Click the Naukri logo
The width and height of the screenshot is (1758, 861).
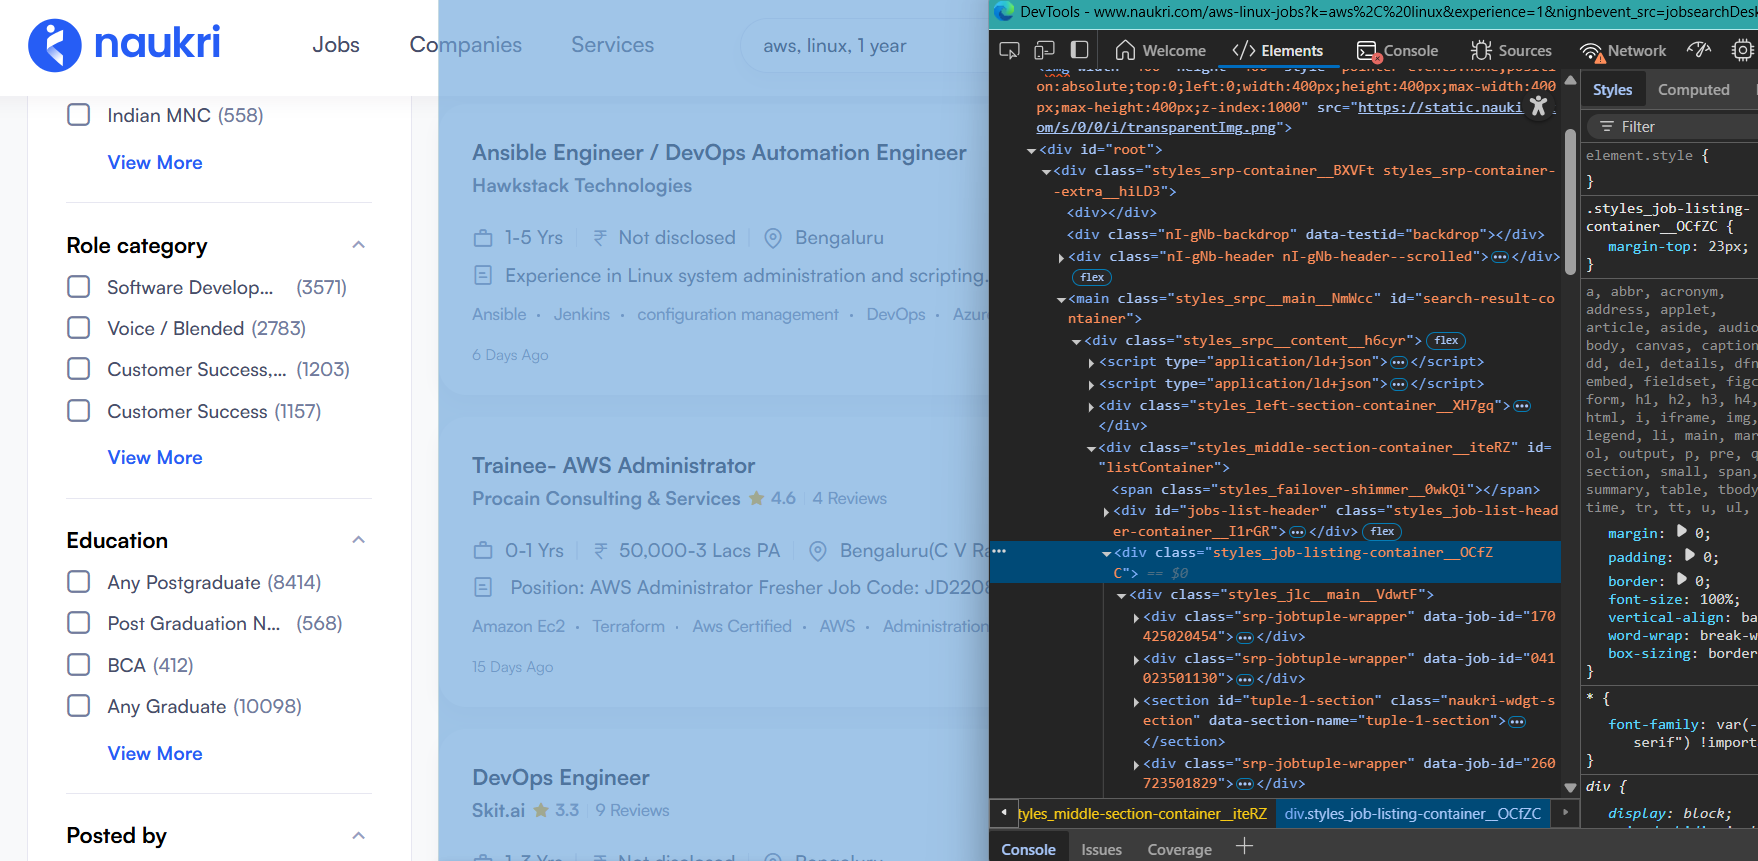coord(124,45)
